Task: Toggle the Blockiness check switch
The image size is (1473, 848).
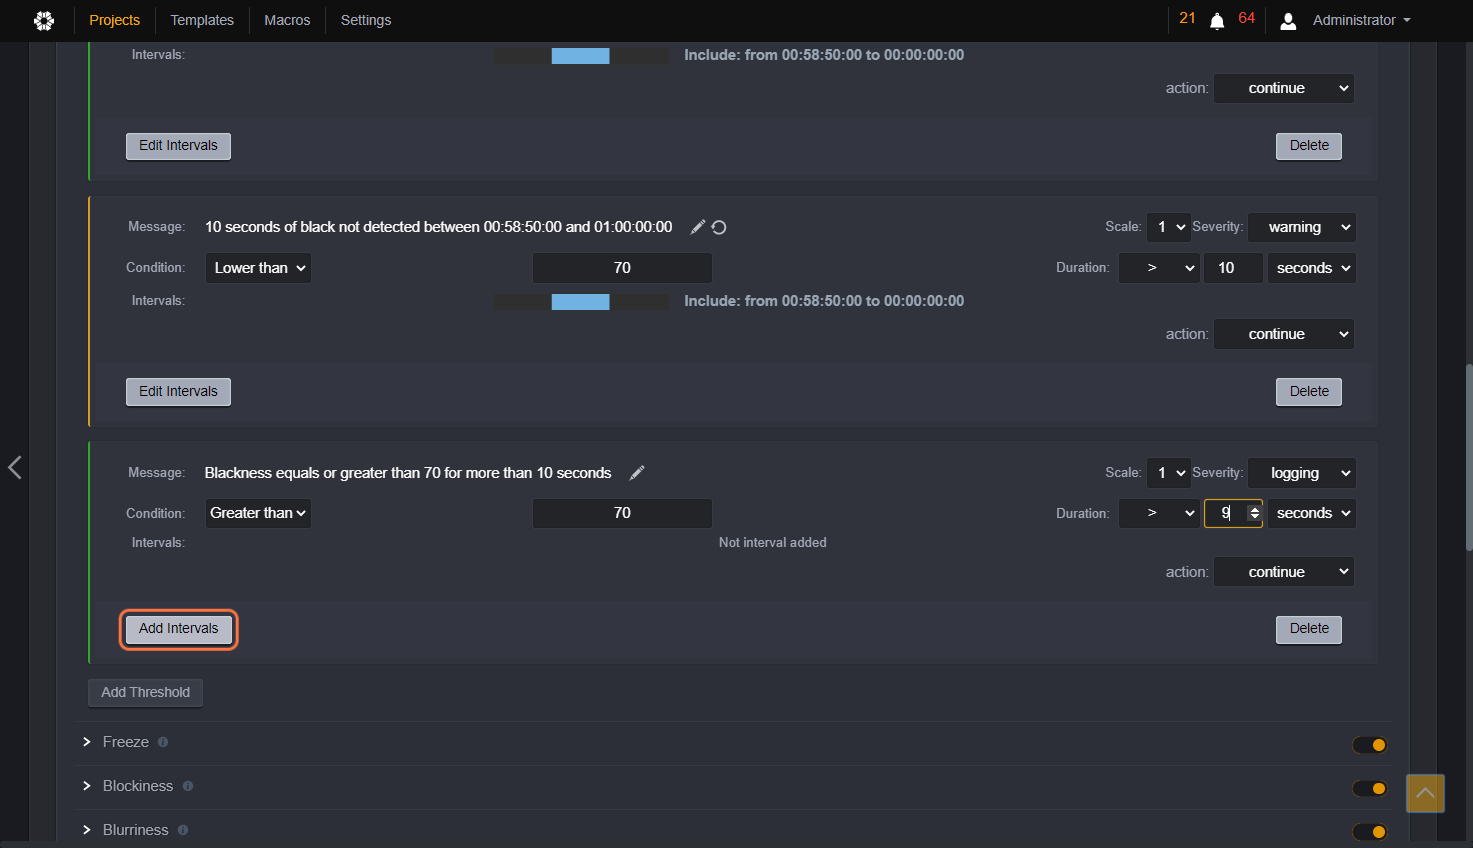Action: (x=1370, y=788)
